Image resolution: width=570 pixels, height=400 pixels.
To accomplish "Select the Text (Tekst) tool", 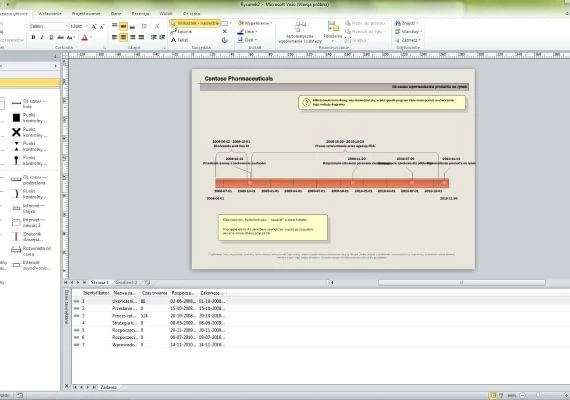I will (180, 40).
